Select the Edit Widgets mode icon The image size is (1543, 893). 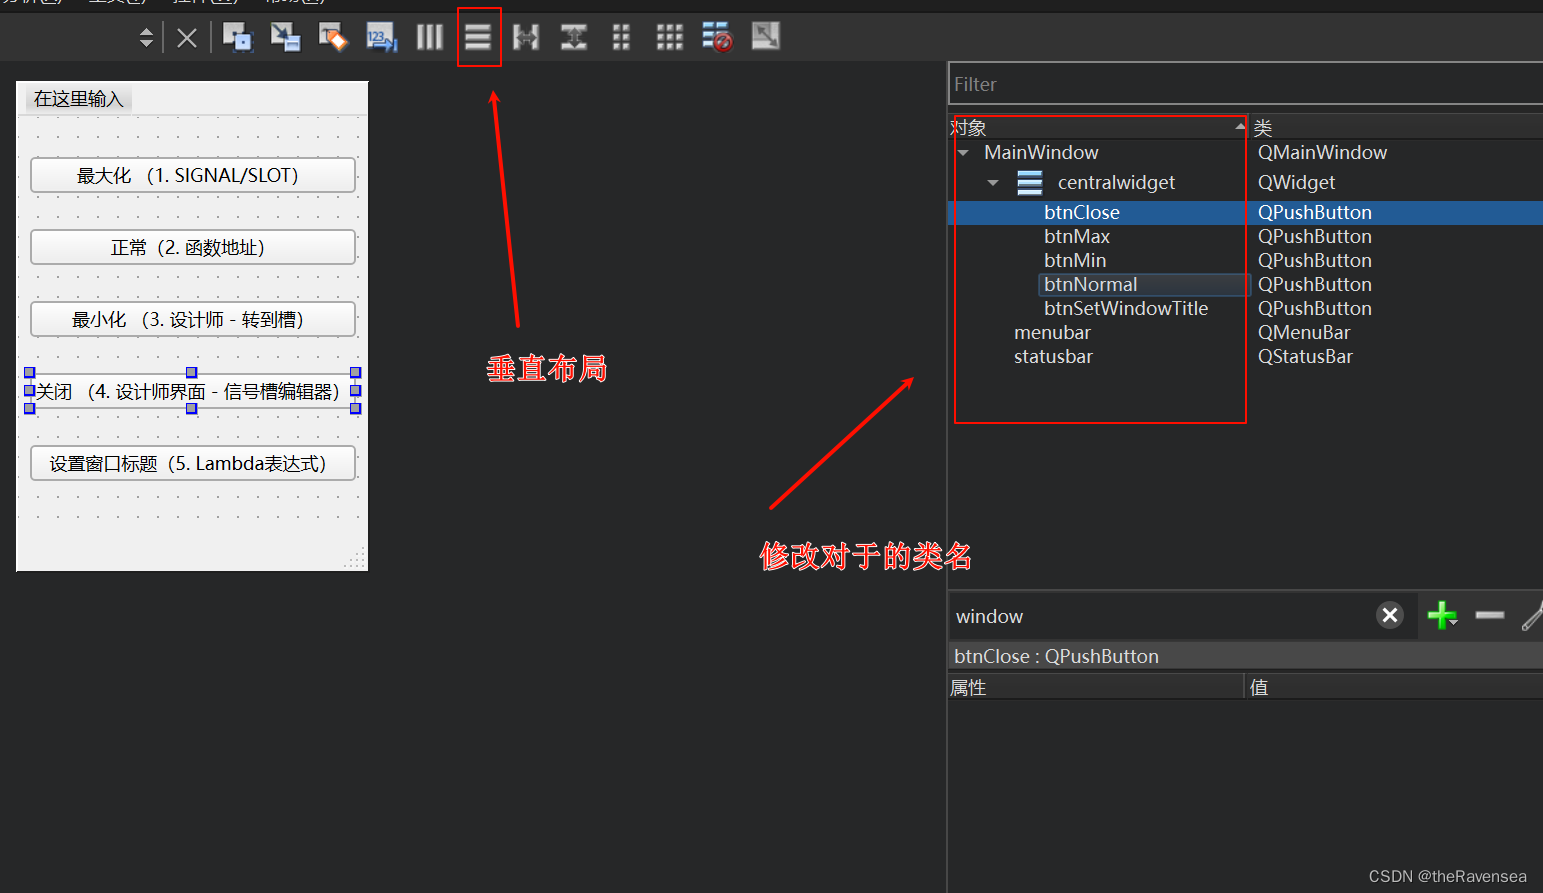237,38
